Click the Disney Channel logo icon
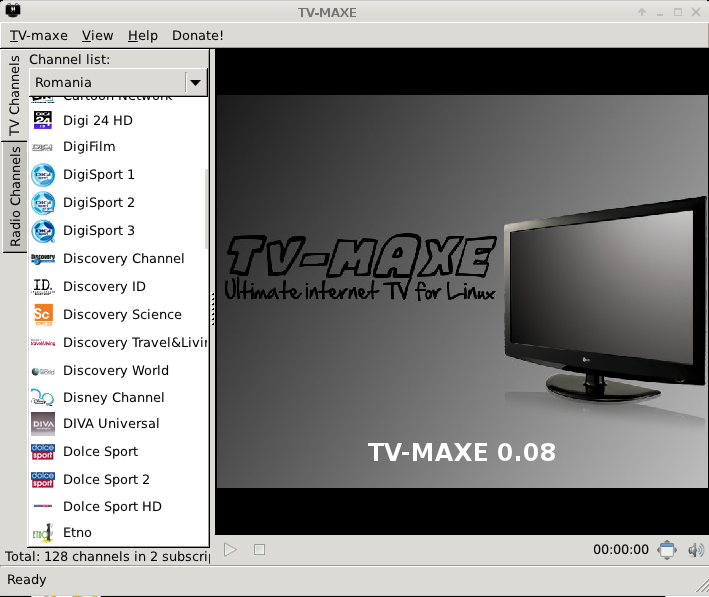This screenshot has width=709, height=597. [x=43, y=397]
